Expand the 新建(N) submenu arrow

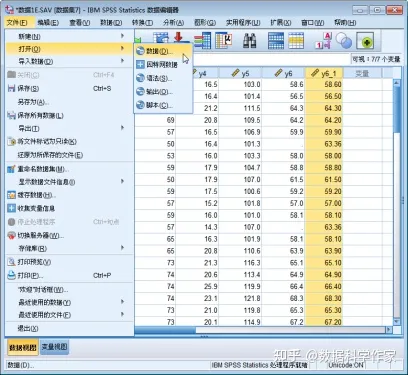tap(122, 36)
